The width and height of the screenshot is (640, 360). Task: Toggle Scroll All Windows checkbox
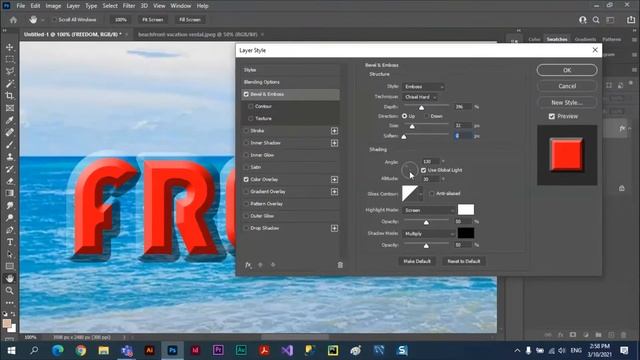[x=54, y=20]
